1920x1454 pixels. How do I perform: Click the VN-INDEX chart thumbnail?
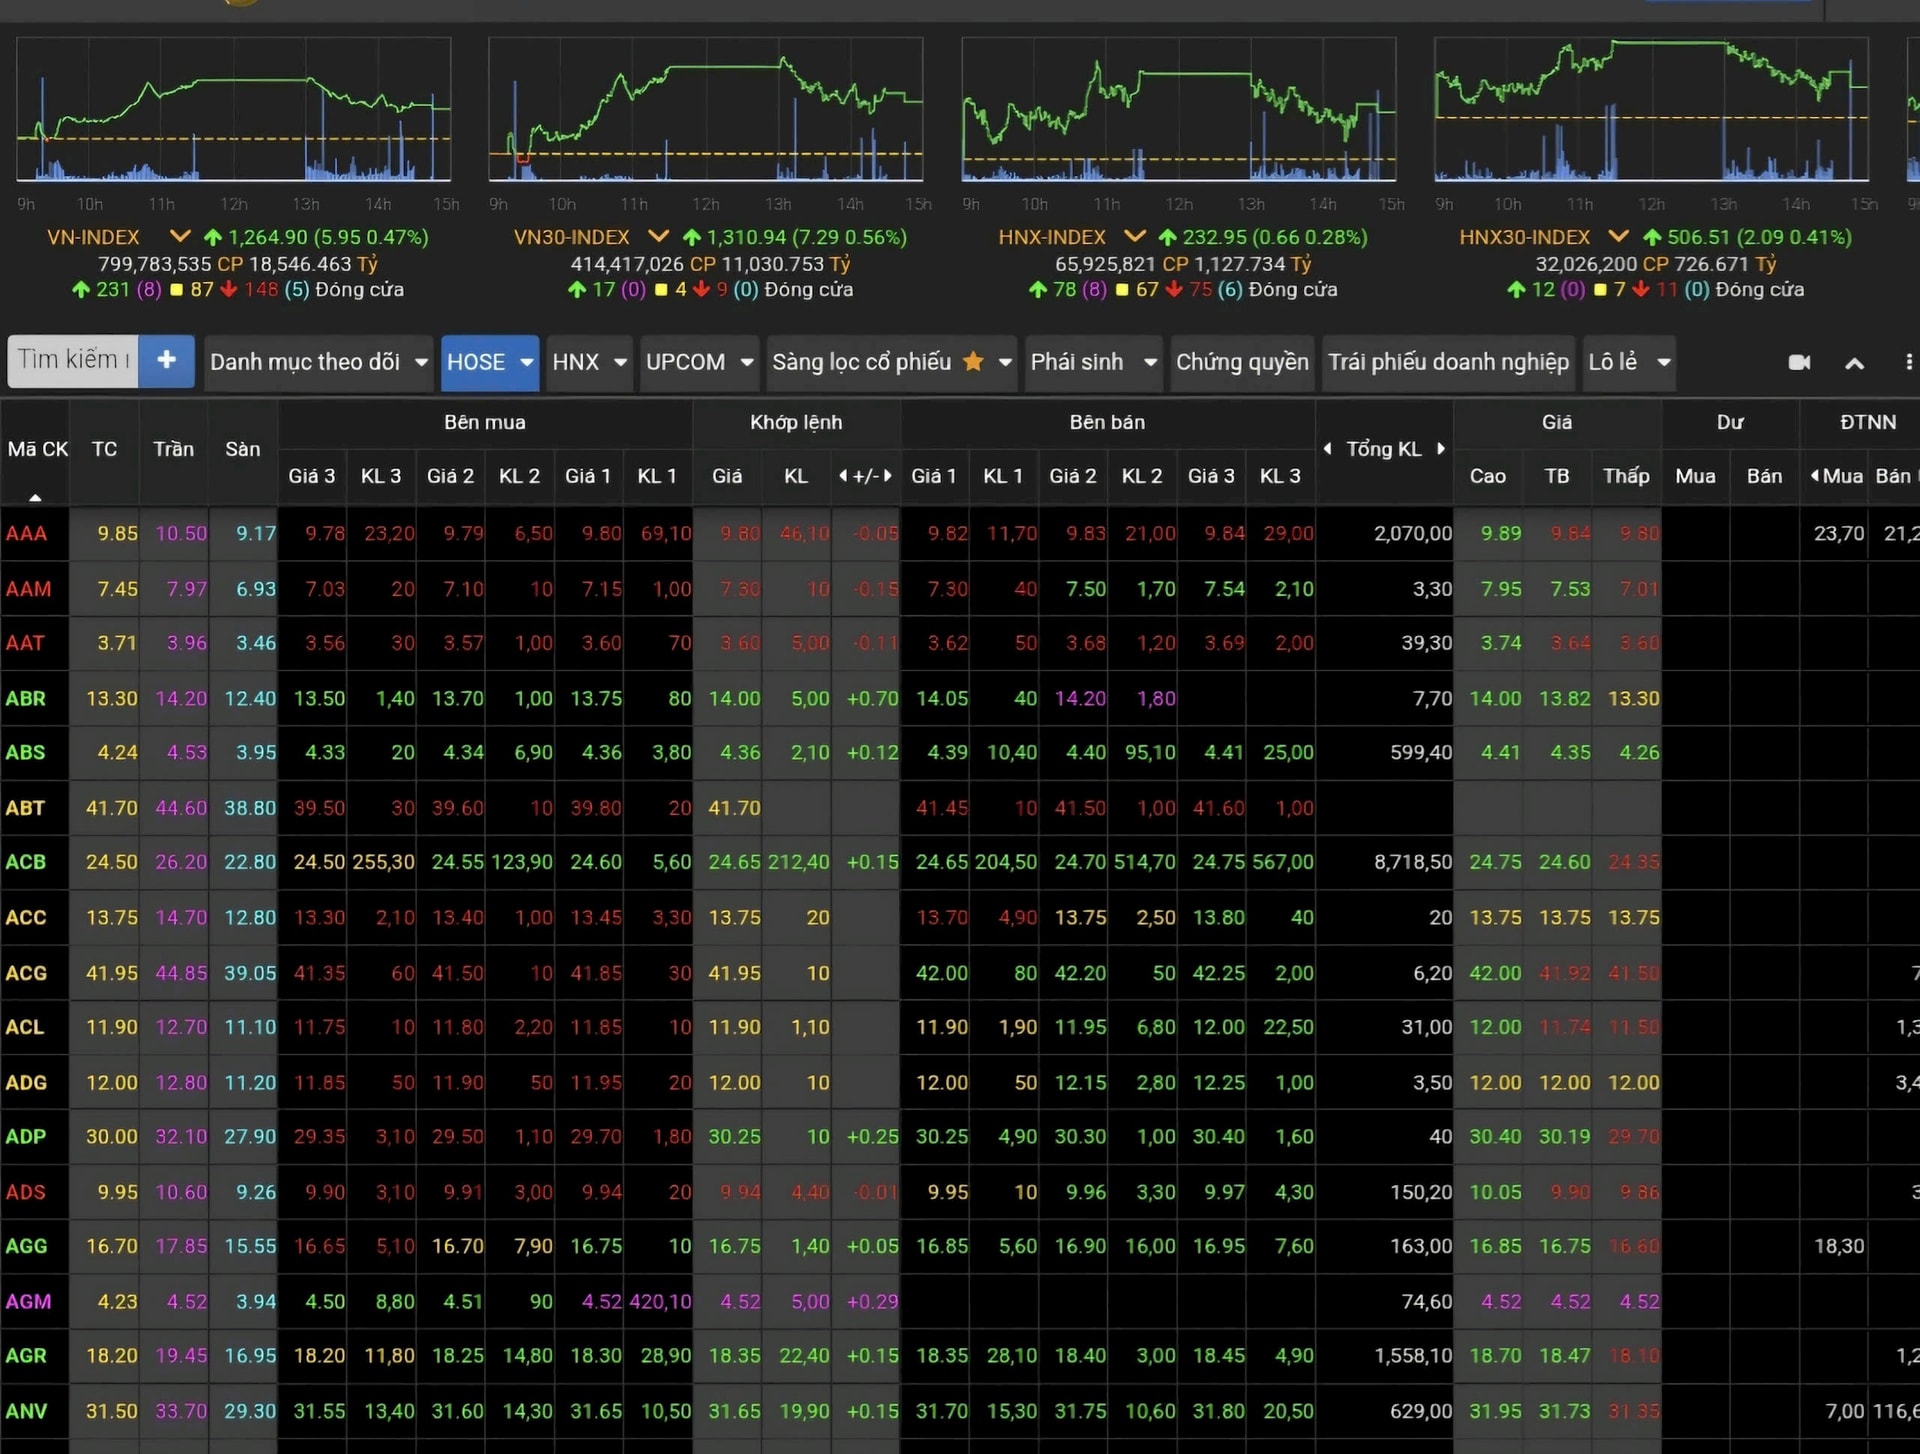click(233, 109)
